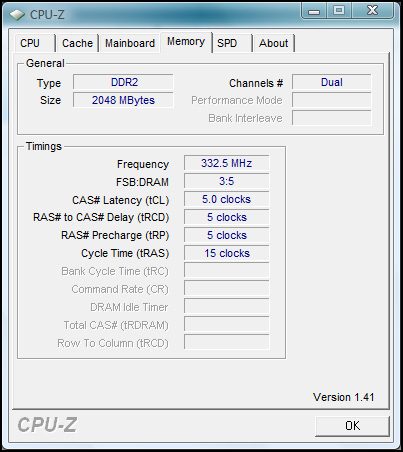This screenshot has height=452, width=403.
Task: Close the CPU-Z window
Action: click(x=373, y=11)
